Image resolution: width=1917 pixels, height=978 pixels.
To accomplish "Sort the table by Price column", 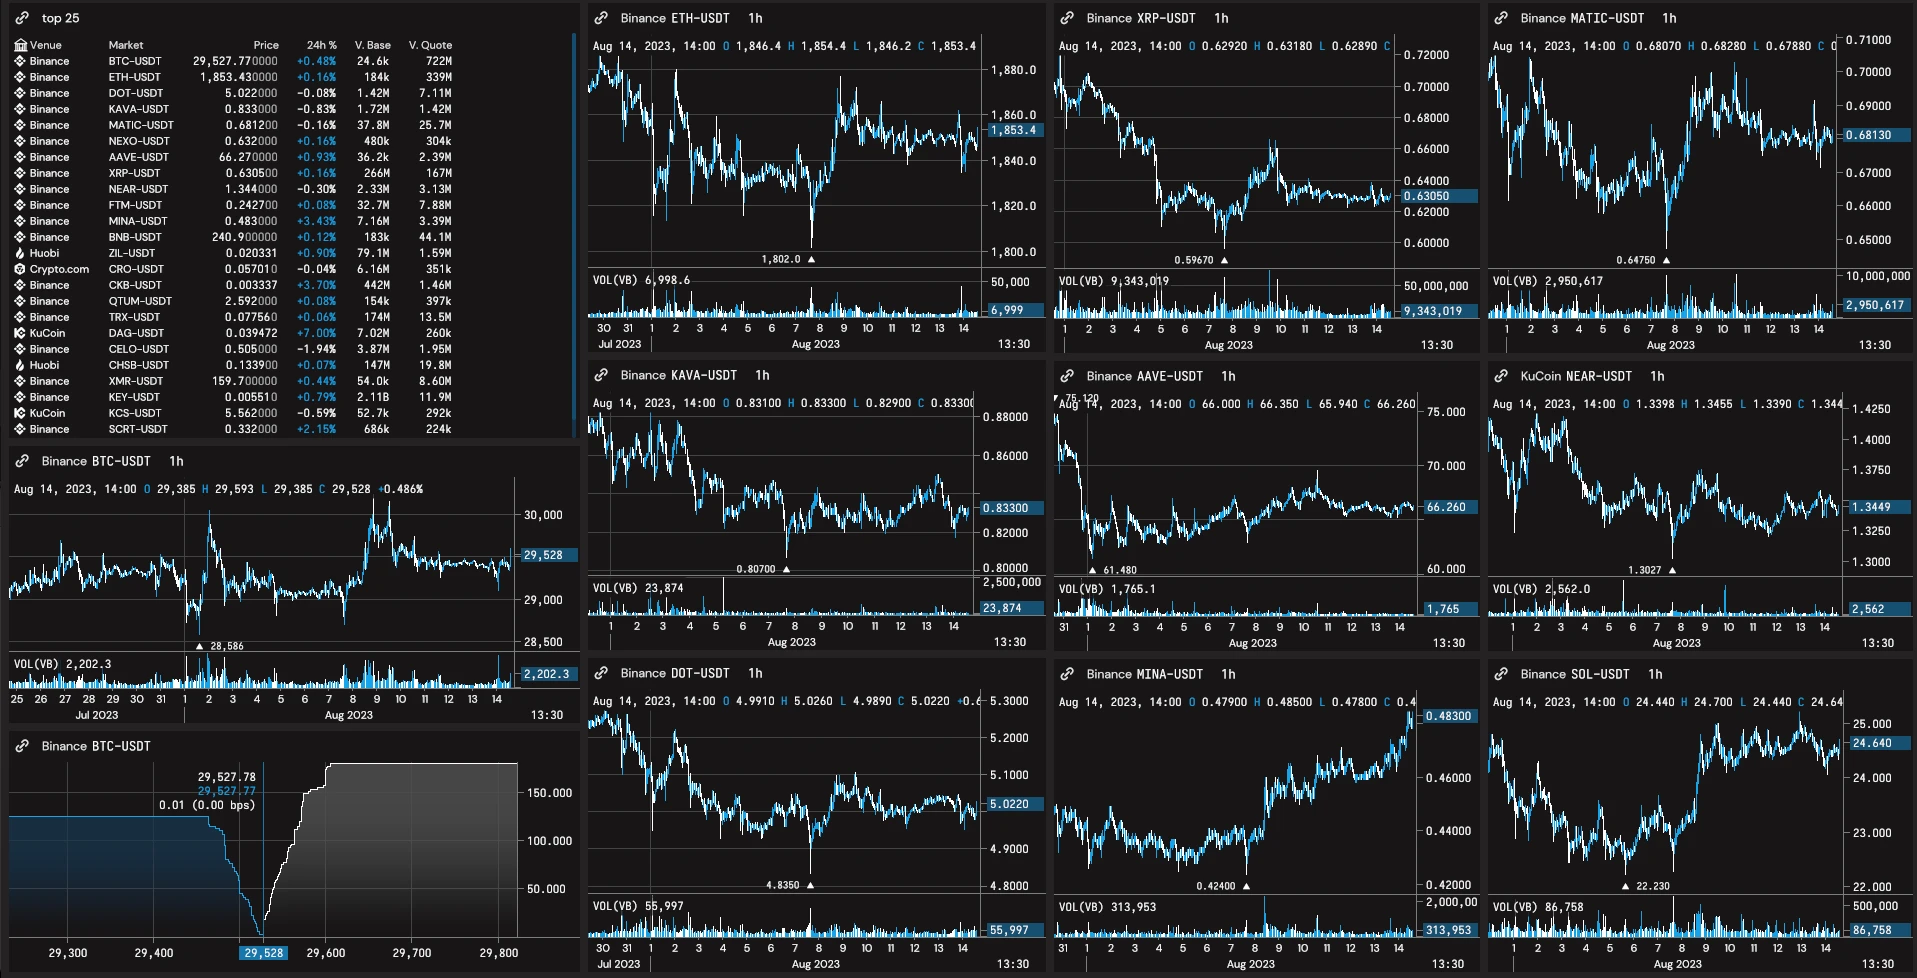I will (x=266, y=45).
